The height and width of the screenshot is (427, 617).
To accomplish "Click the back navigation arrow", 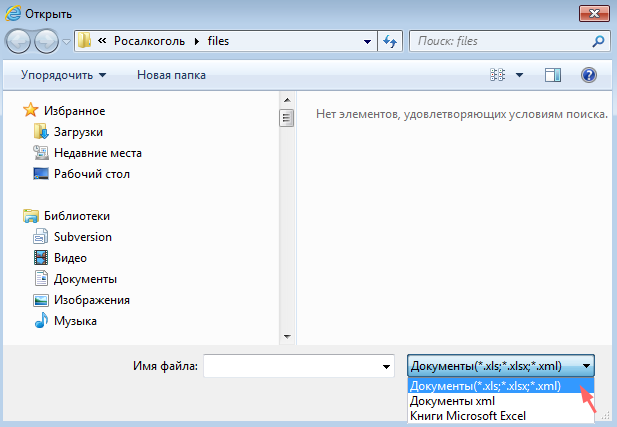I will (x=19, y=42).
